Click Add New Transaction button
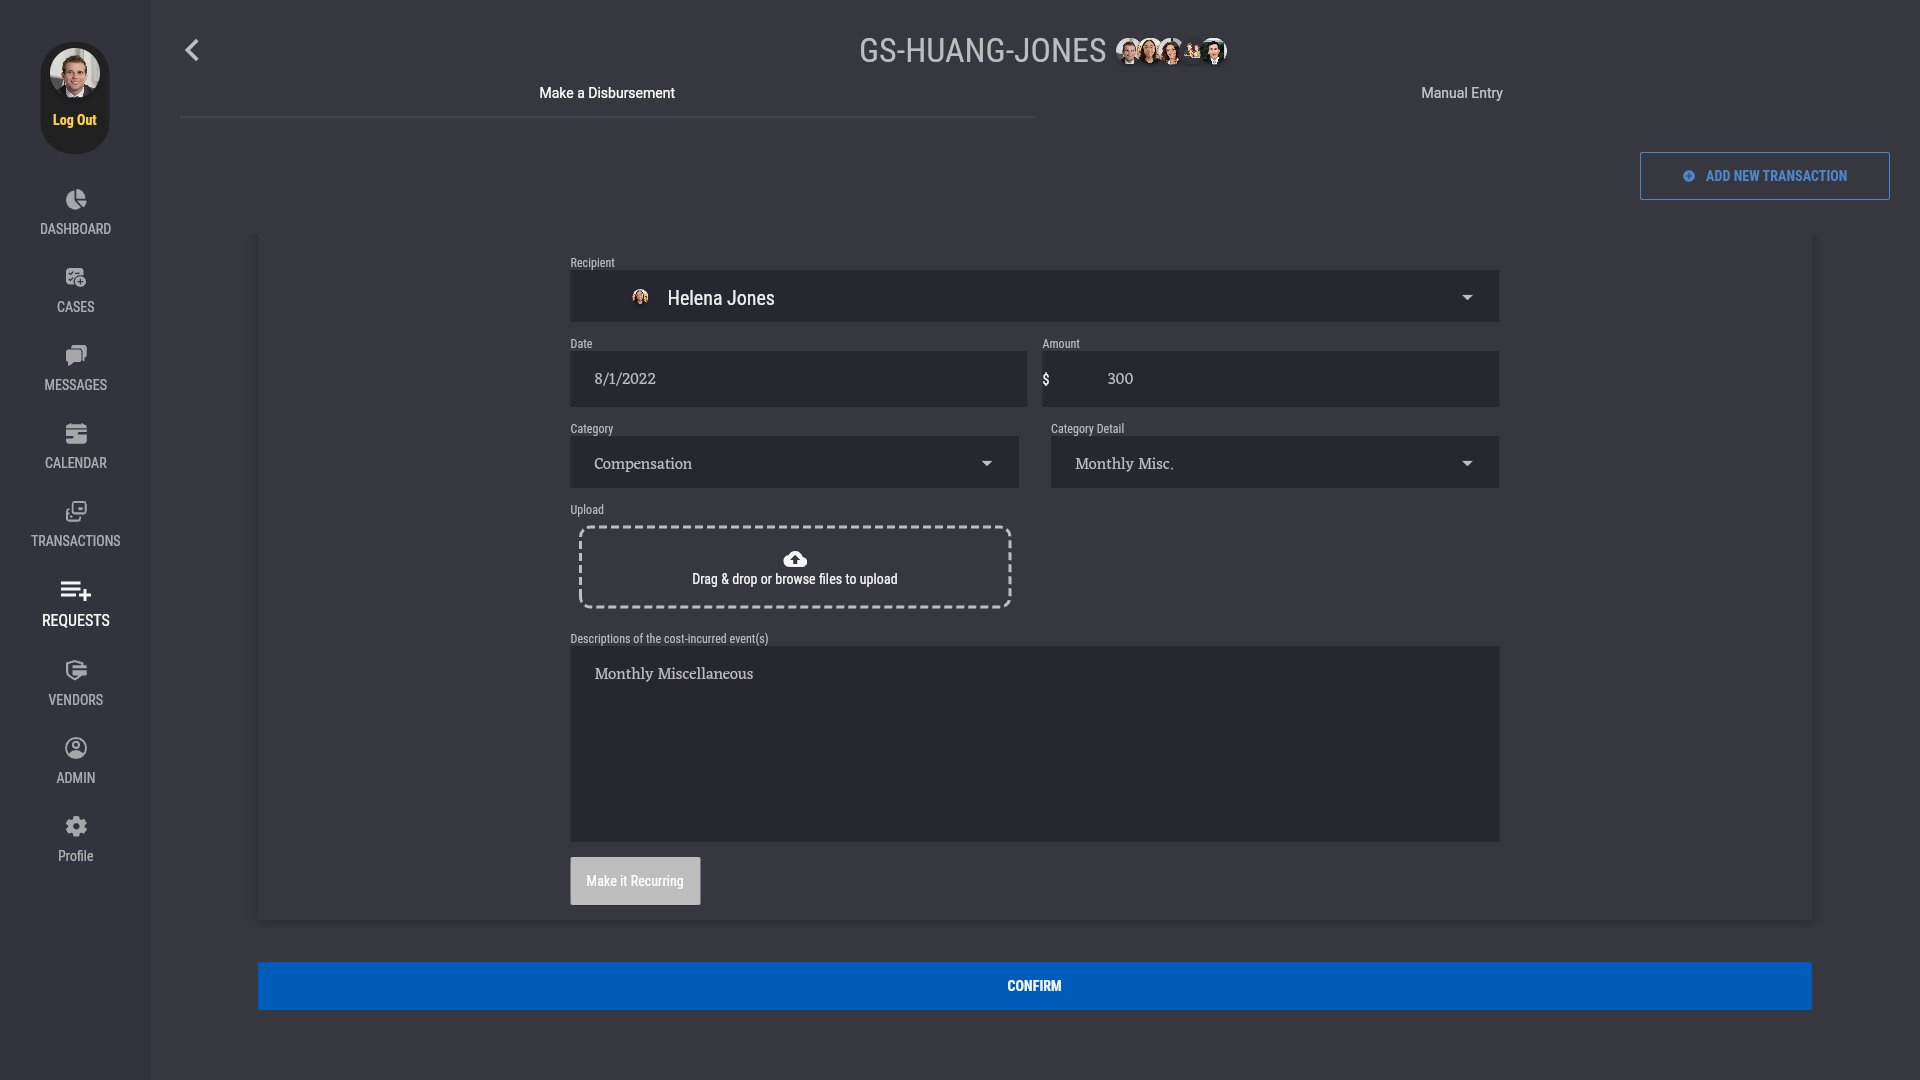 point(1764,176)
